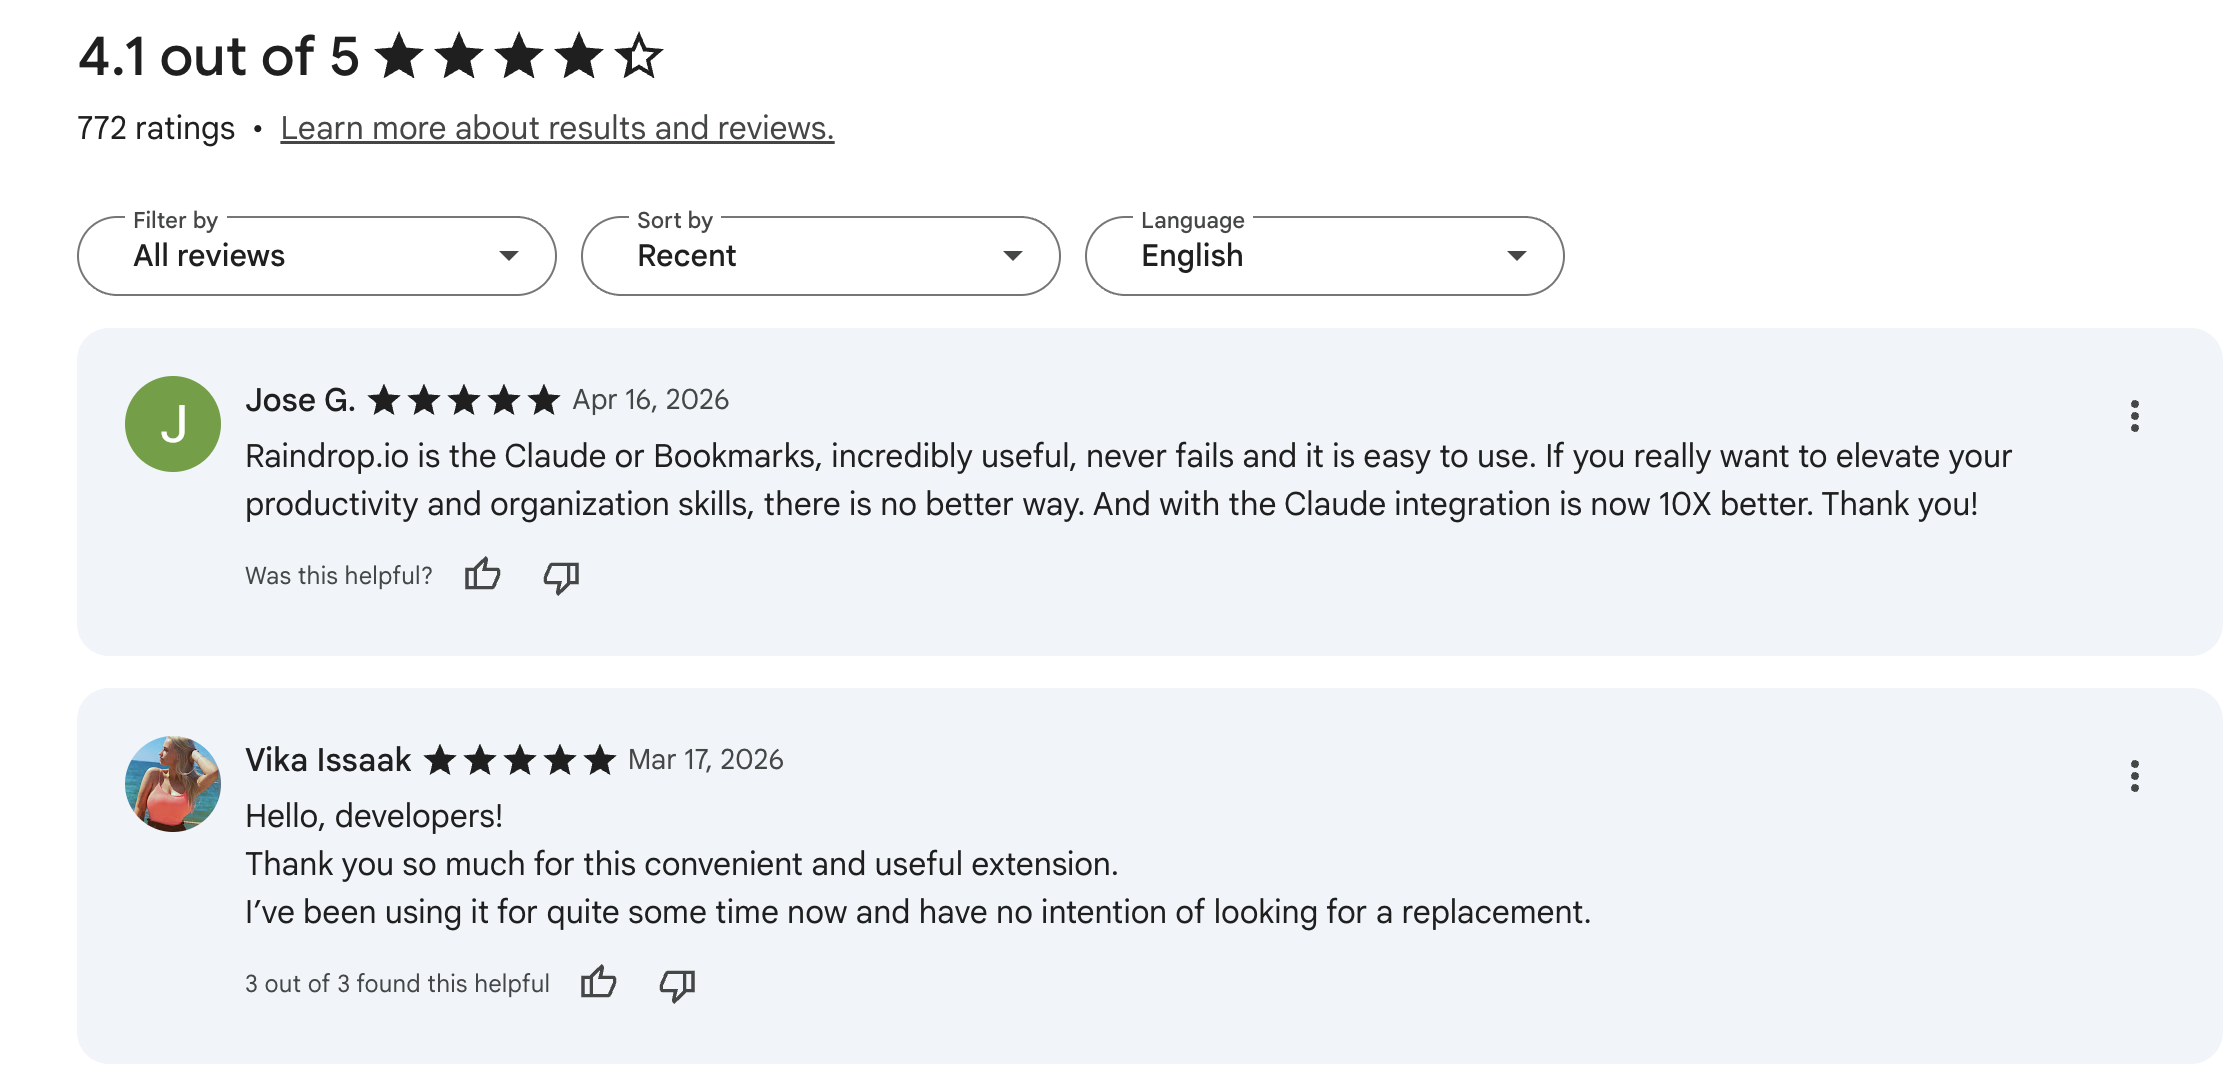Viewport: 2236px width, 1086px height.
Task: Open the 'Filter by' dropdown showing All reviews
Action: point(316,256)
